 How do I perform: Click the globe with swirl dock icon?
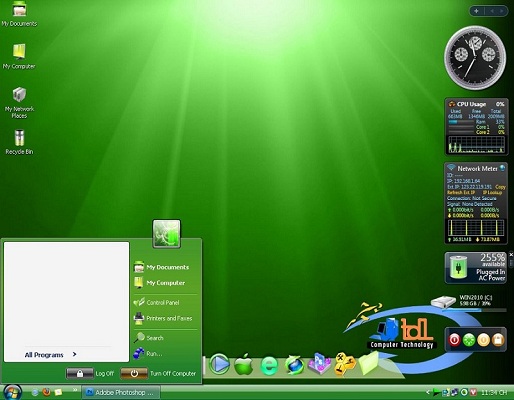click(x=294, y=365)
